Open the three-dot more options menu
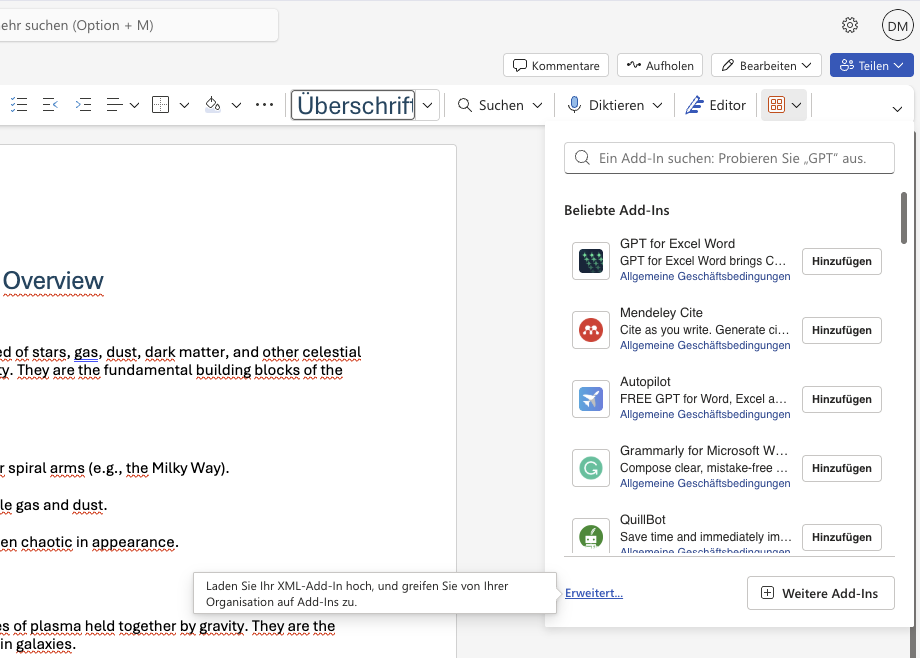920x658 pixels. point(264,105)
